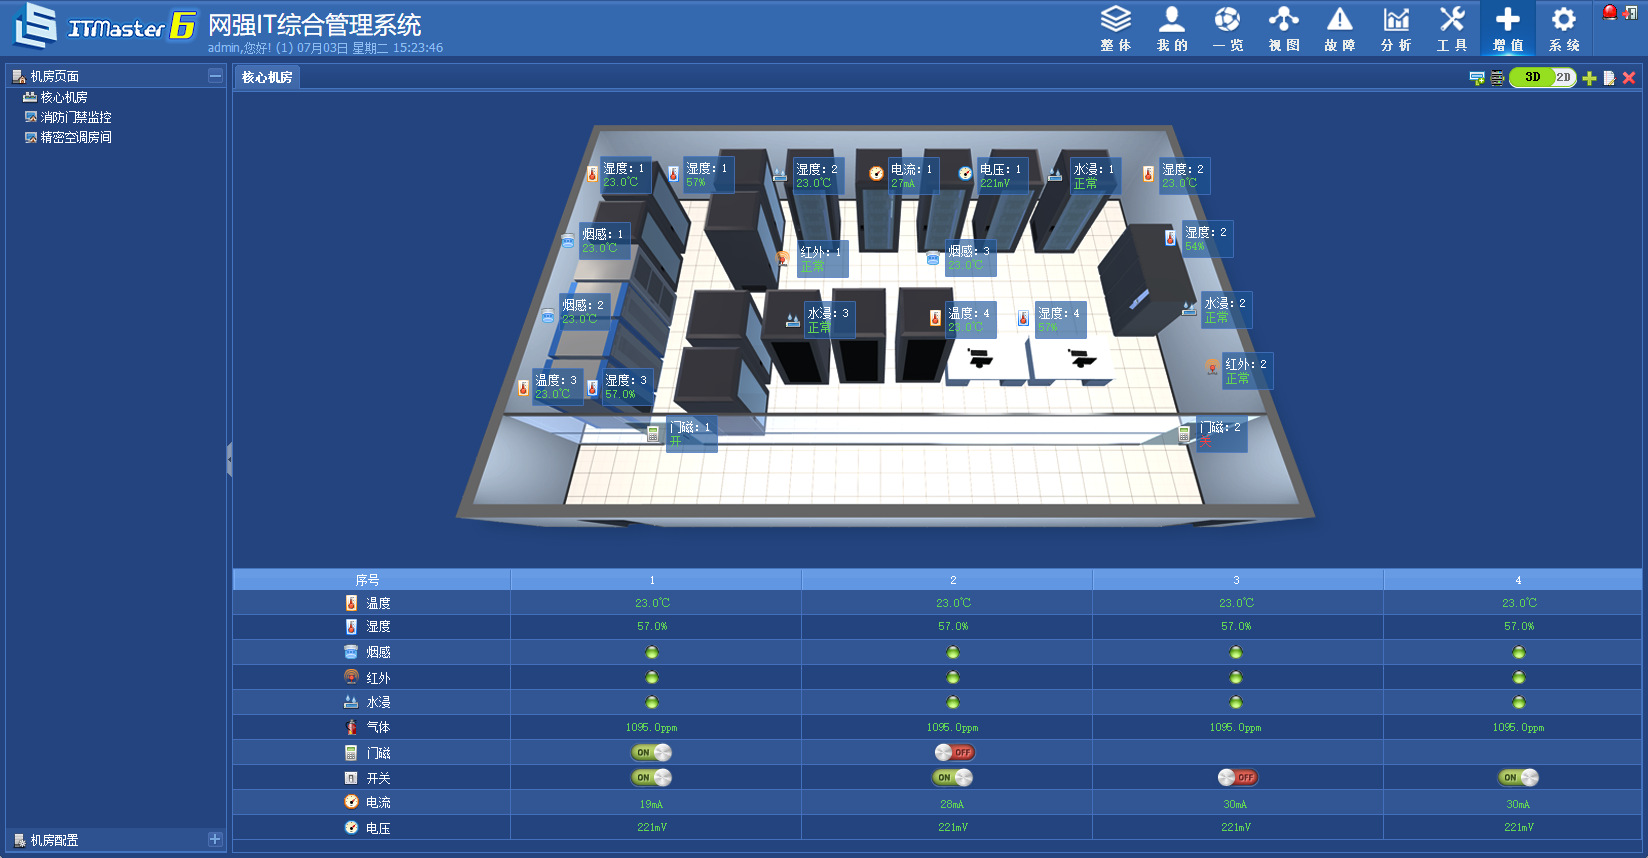Open the 工具 tools module
Image resolution: width=1648 pixels, height=858 pixels.
(1451, 28)
